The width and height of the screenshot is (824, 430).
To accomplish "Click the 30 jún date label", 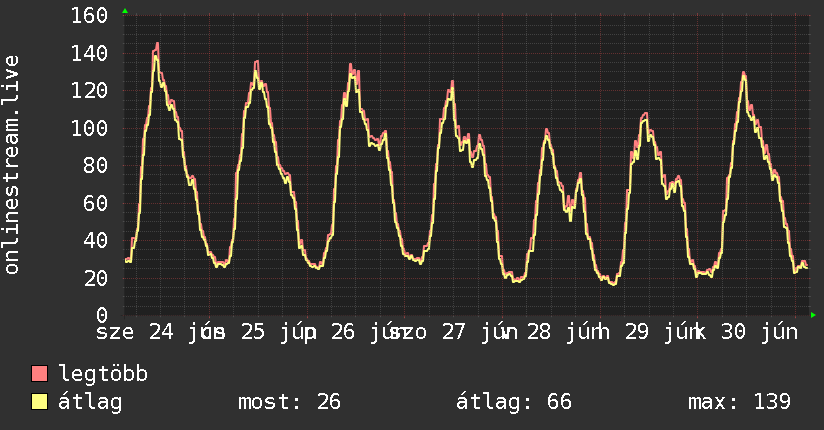I will click(759, 332).
